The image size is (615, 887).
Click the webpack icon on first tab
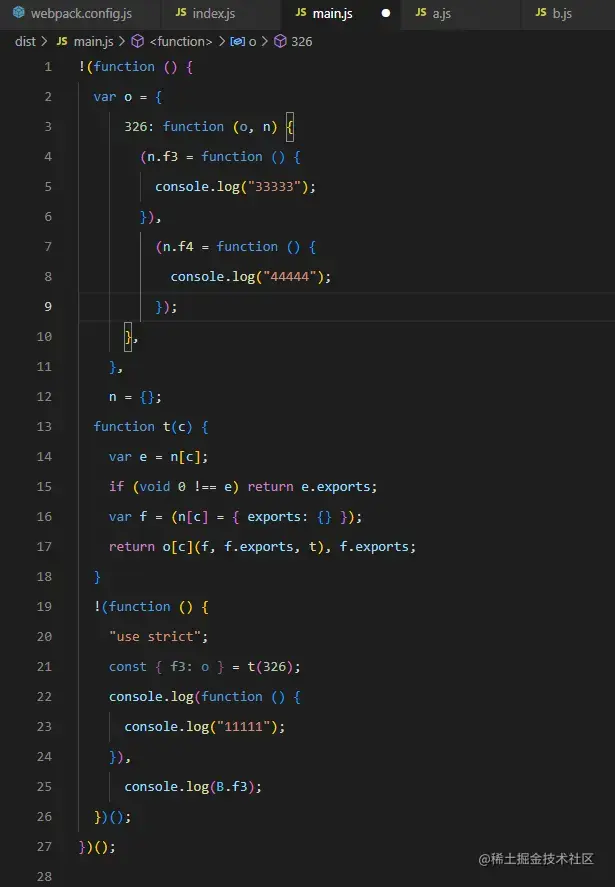[19, 12]
